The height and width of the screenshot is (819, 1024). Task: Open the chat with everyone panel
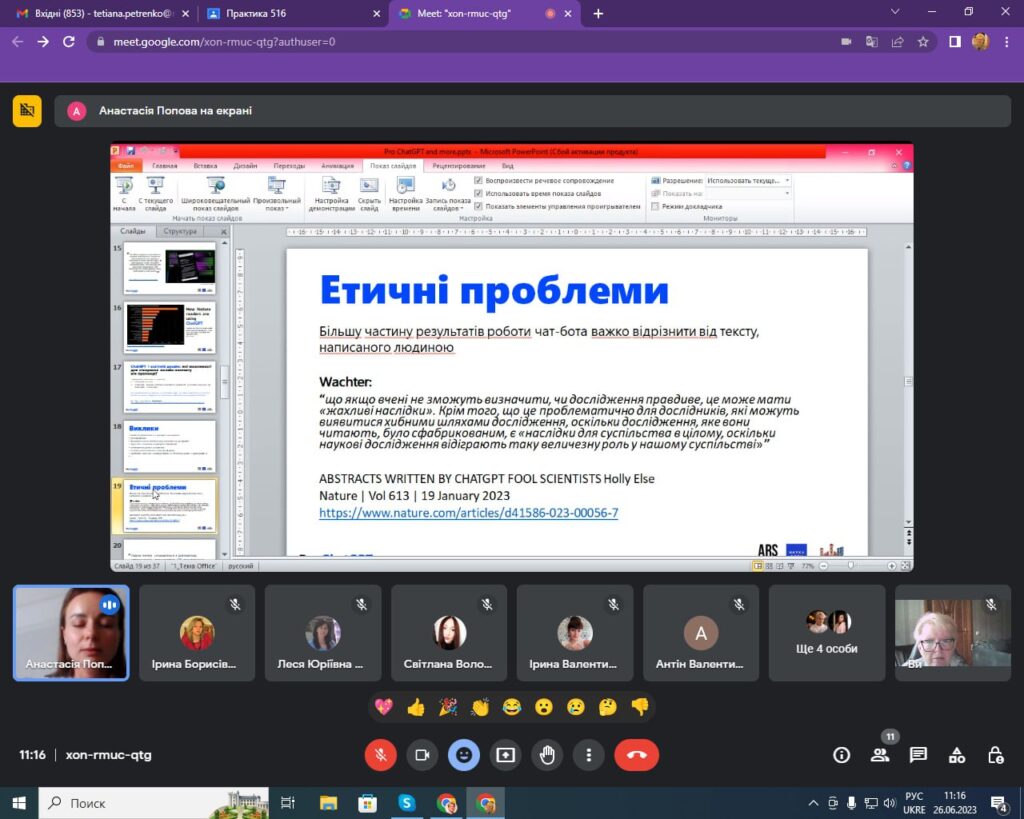click(918, 755)
